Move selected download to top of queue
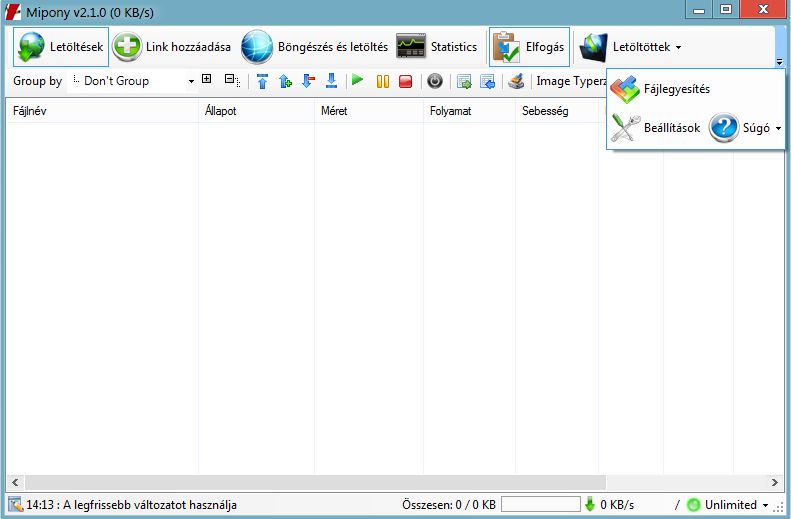791x519 pixels. pos(262,81)
